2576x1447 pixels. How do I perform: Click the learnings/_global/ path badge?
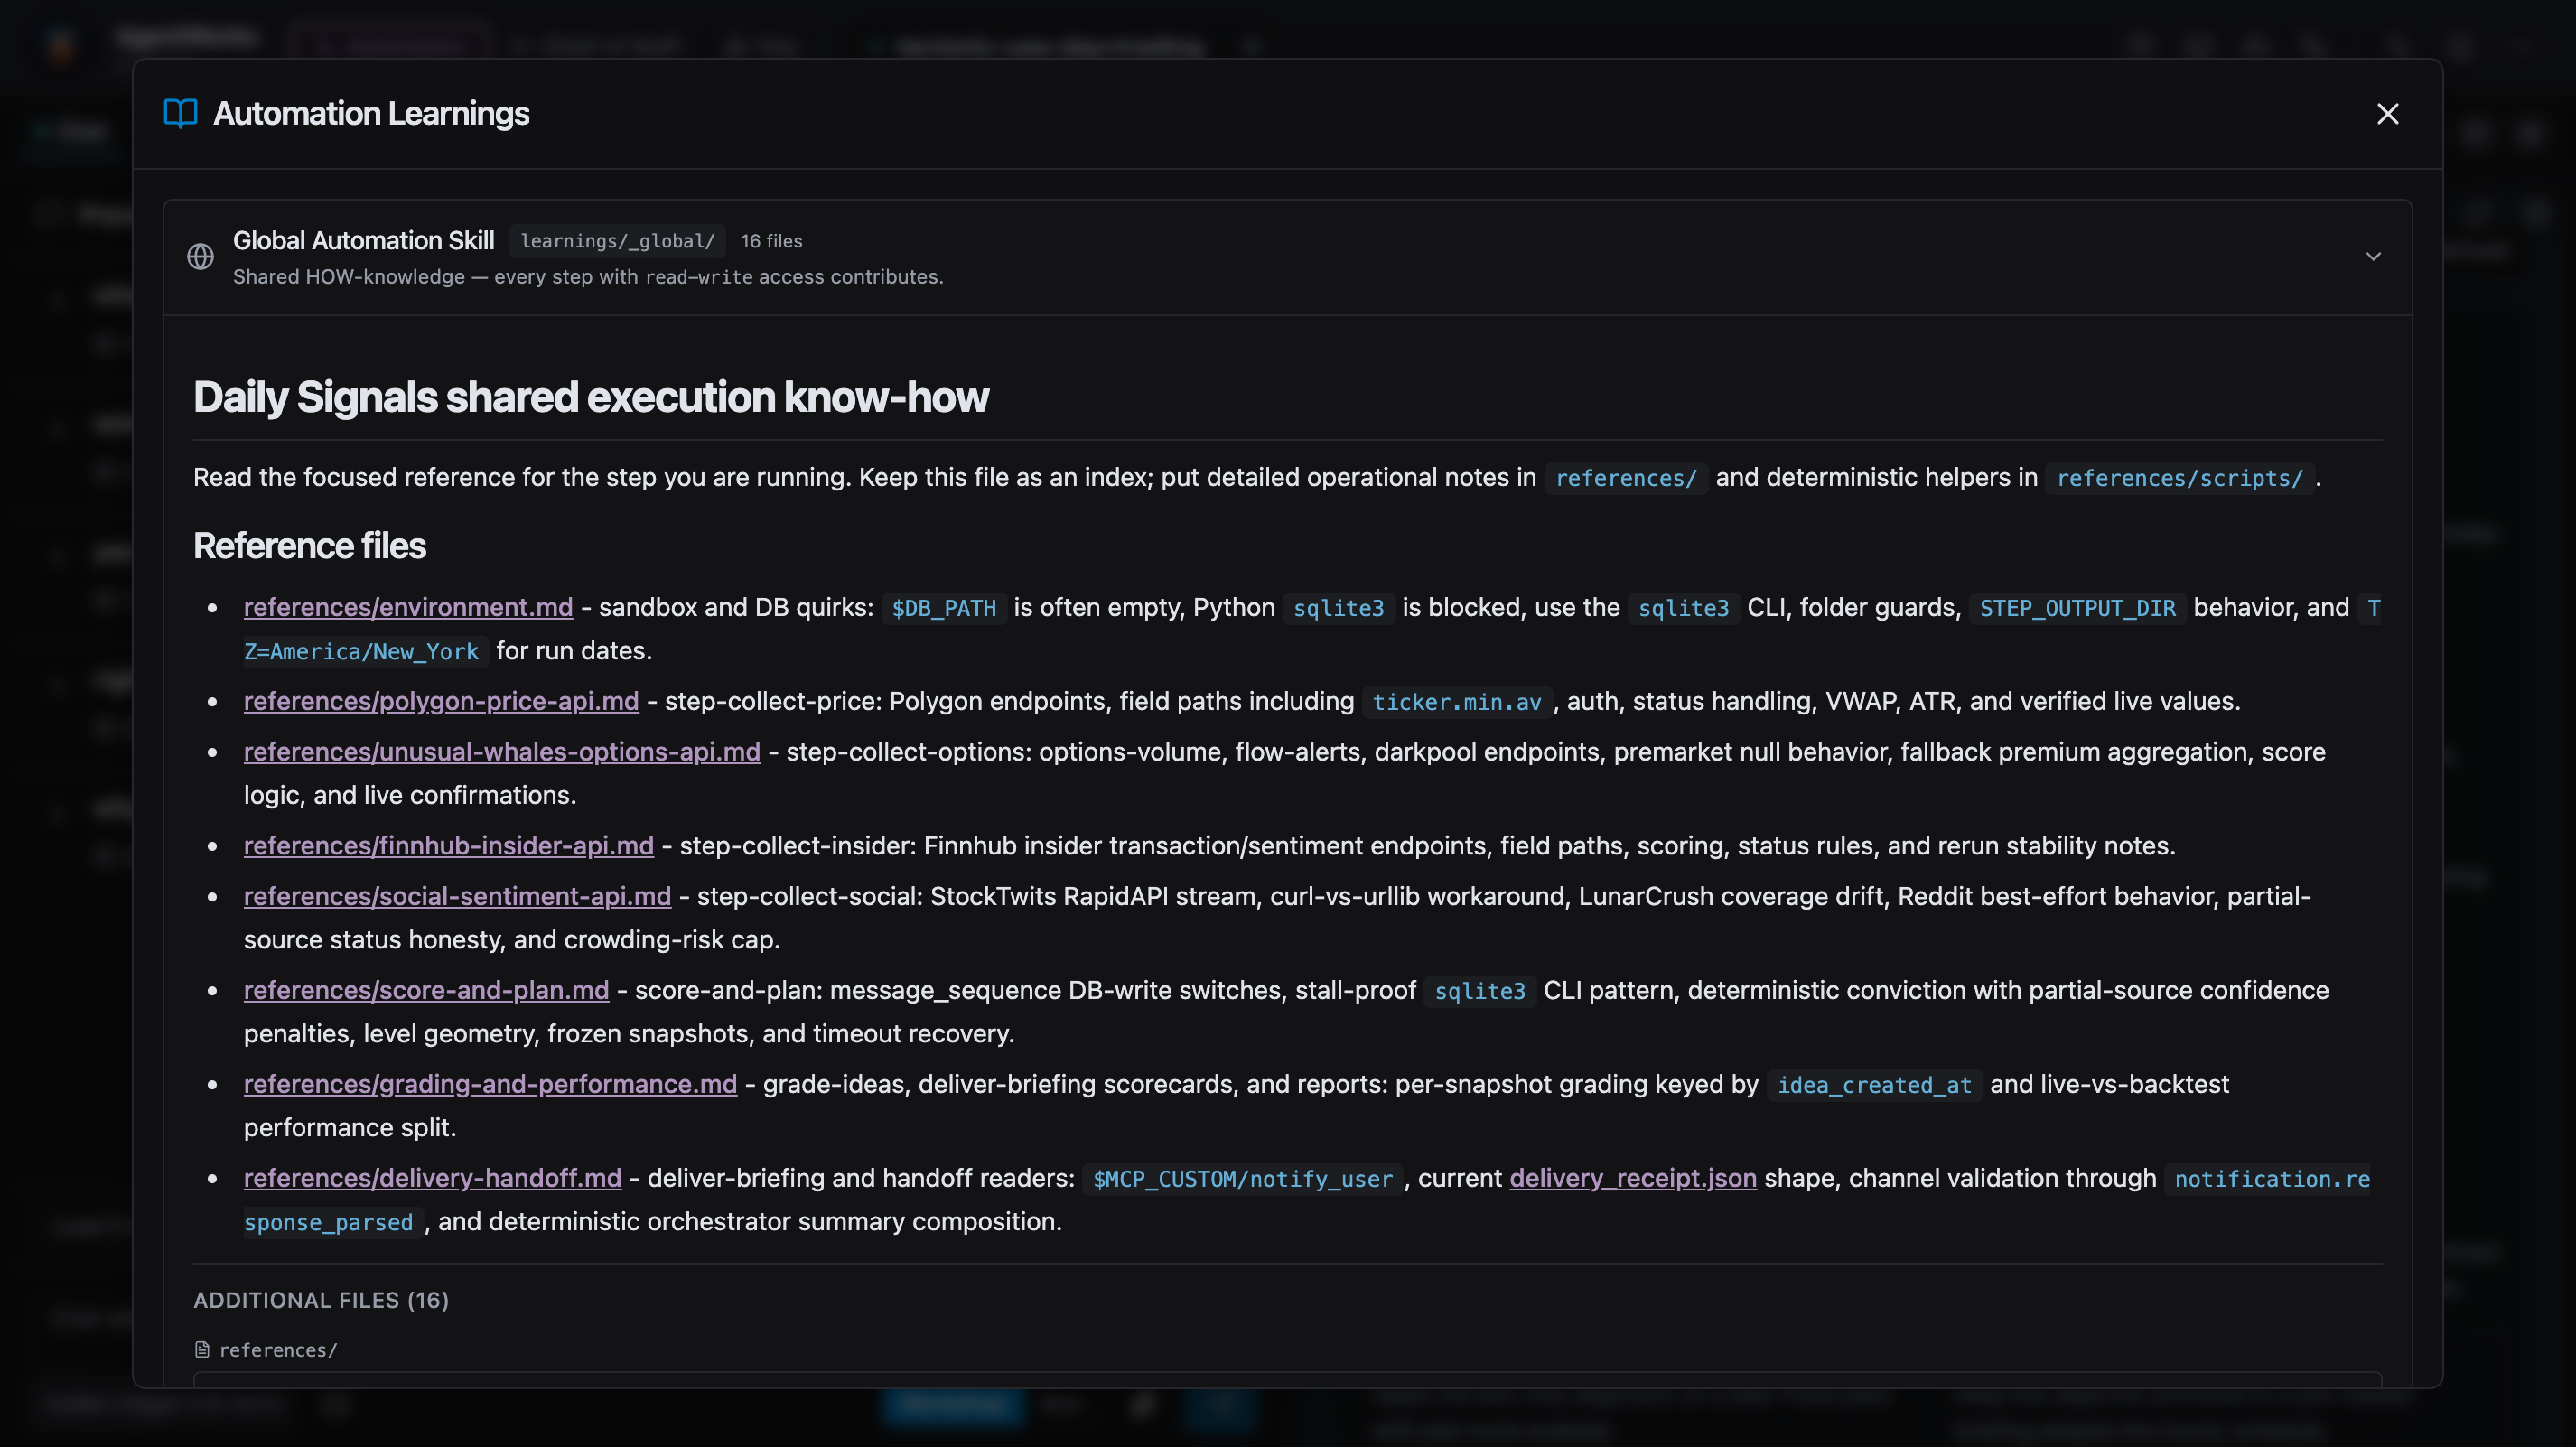[x=617, y=241]
